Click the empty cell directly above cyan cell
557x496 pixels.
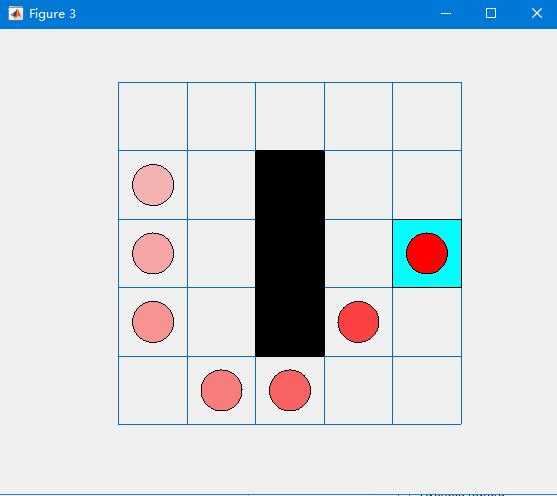click(x=427, y=185)
